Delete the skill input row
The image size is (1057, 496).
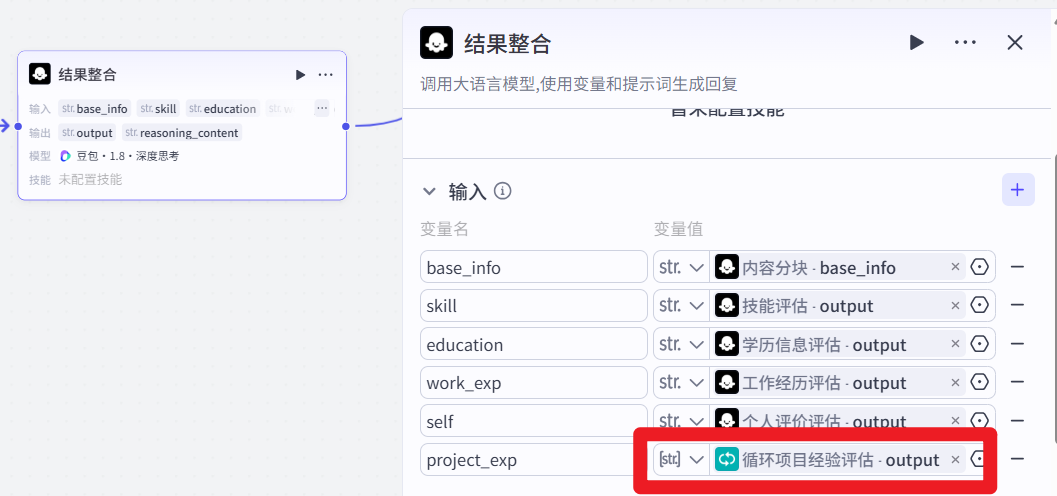pos(1017,306)
